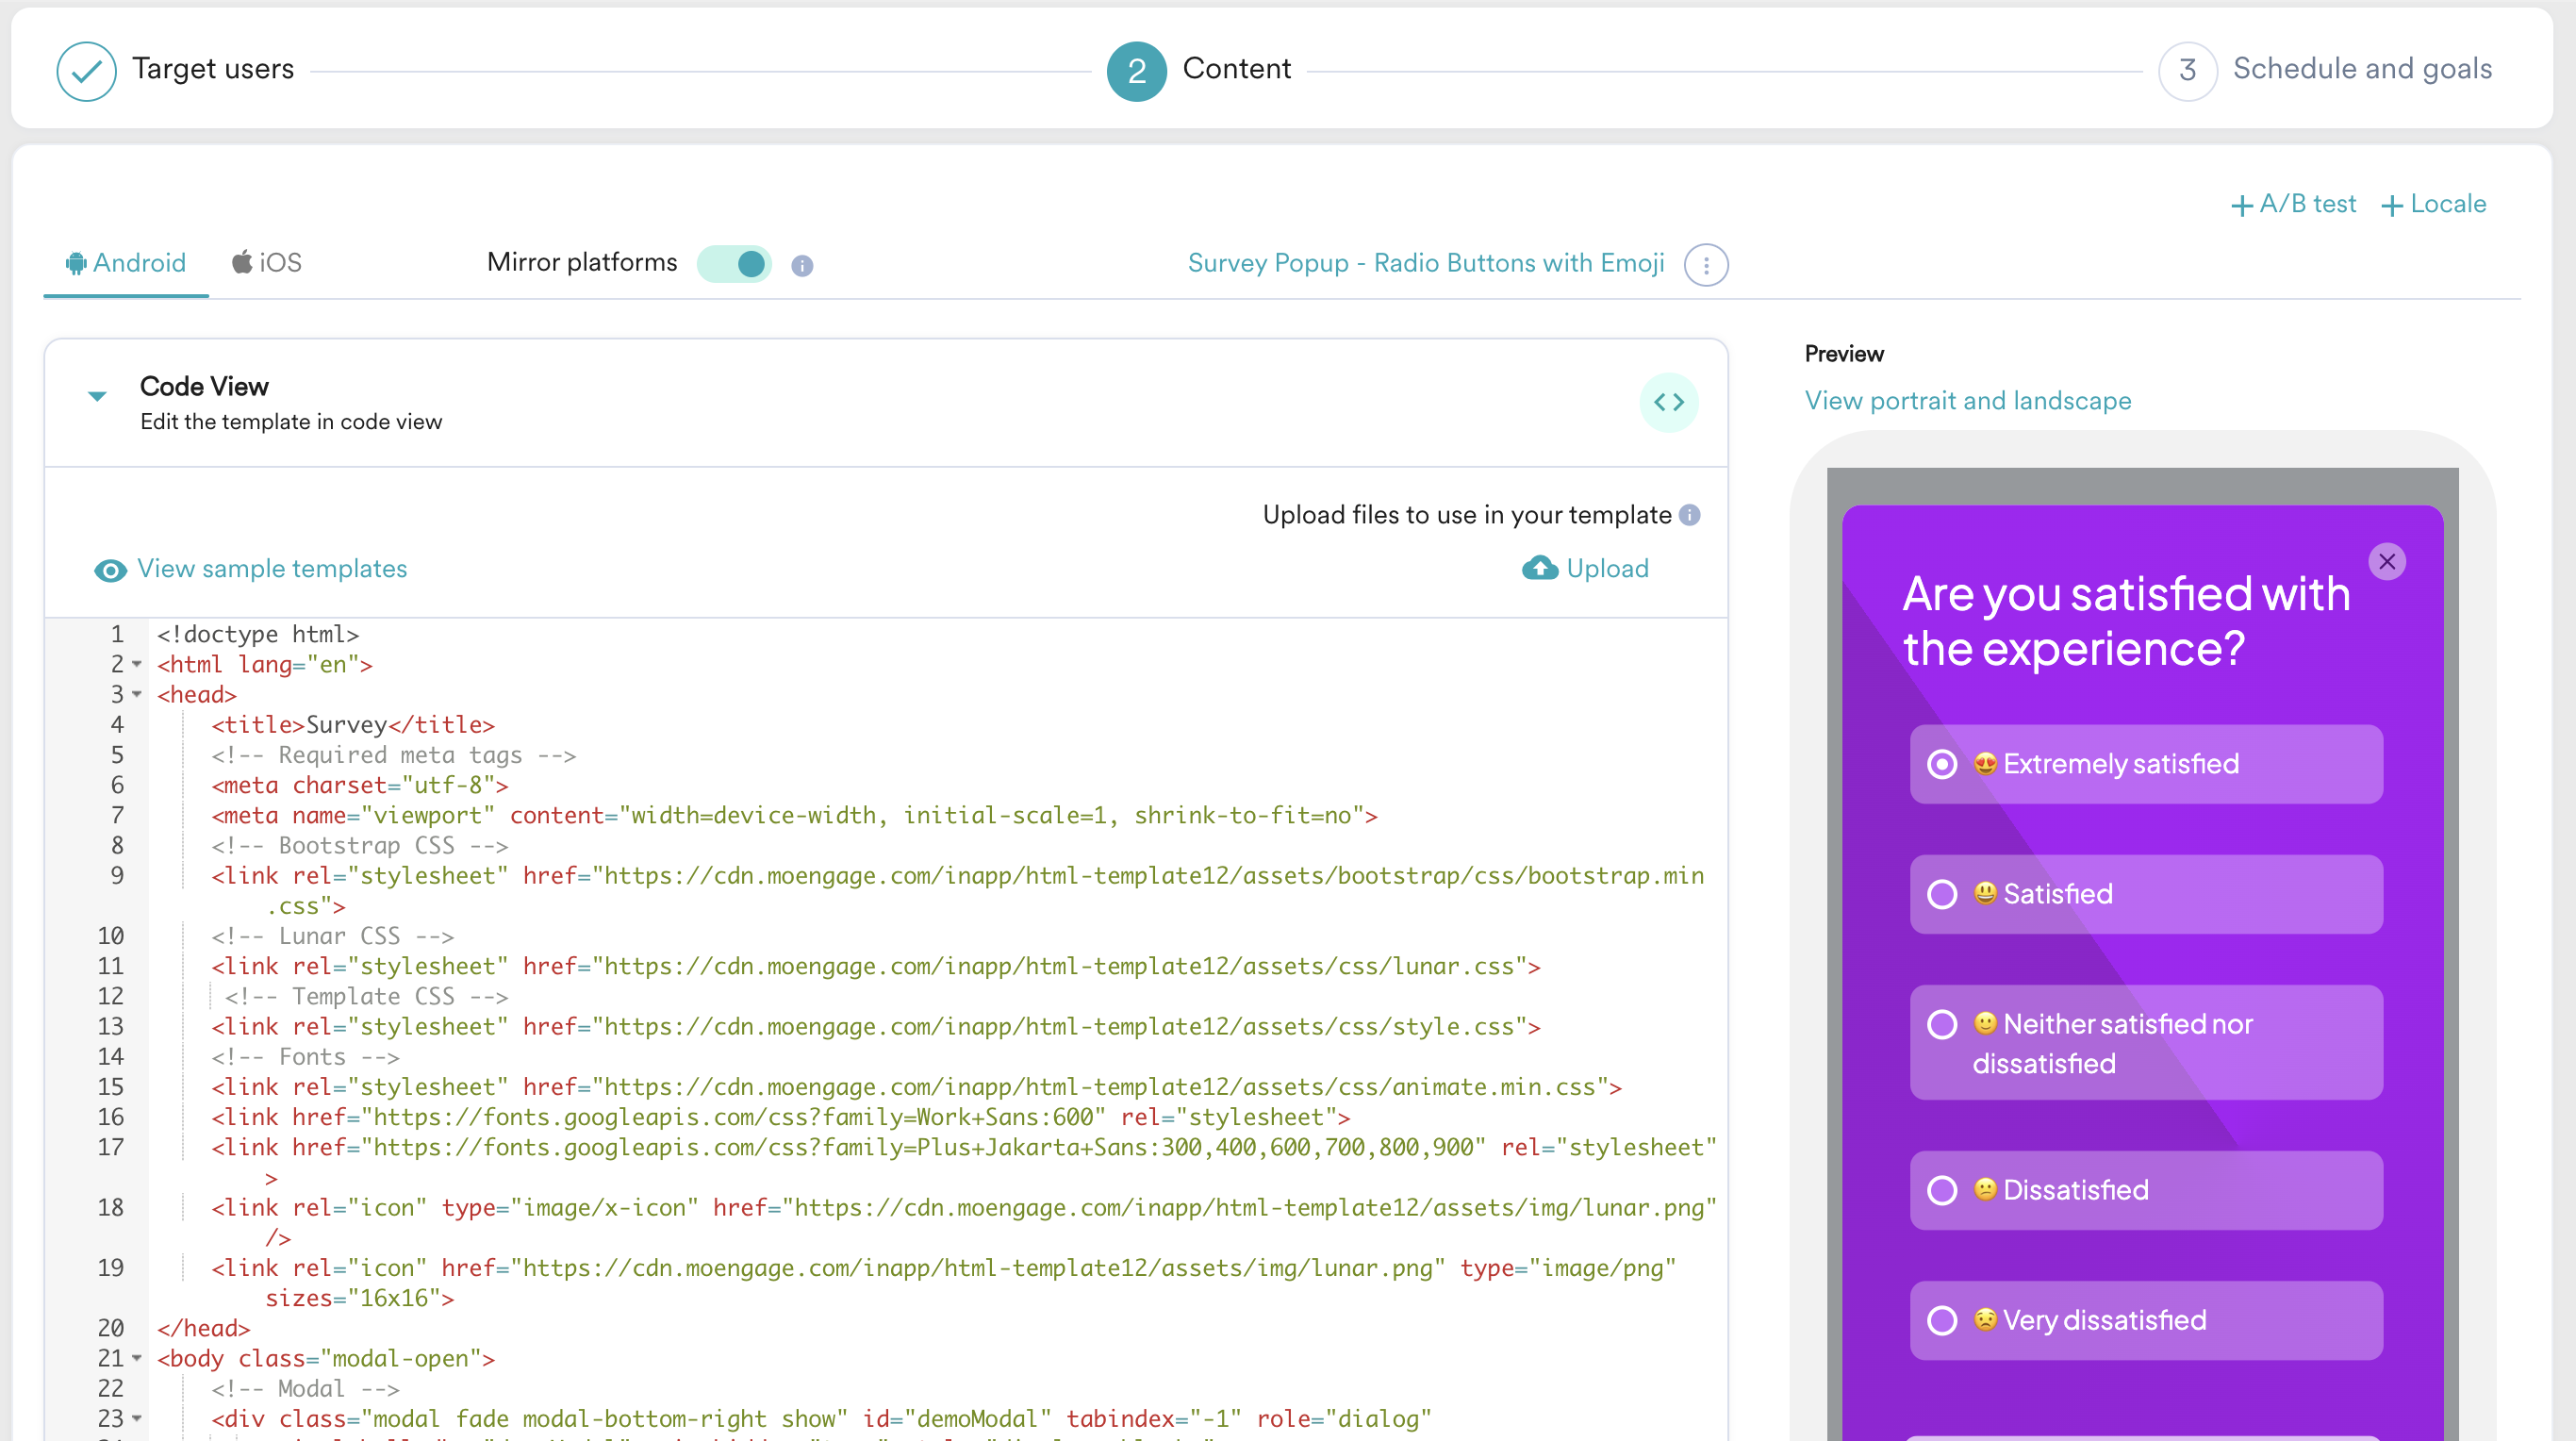This screenshot has width=2576, height=1441.
Task: Collapse the Code View section triangle
Action: coord(97,396)
